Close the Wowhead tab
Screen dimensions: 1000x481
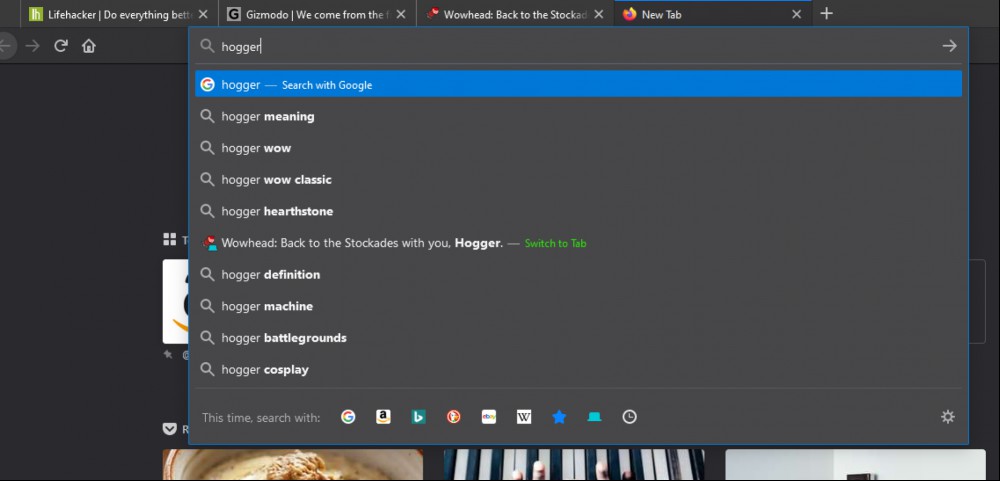(x=599, y=14)
